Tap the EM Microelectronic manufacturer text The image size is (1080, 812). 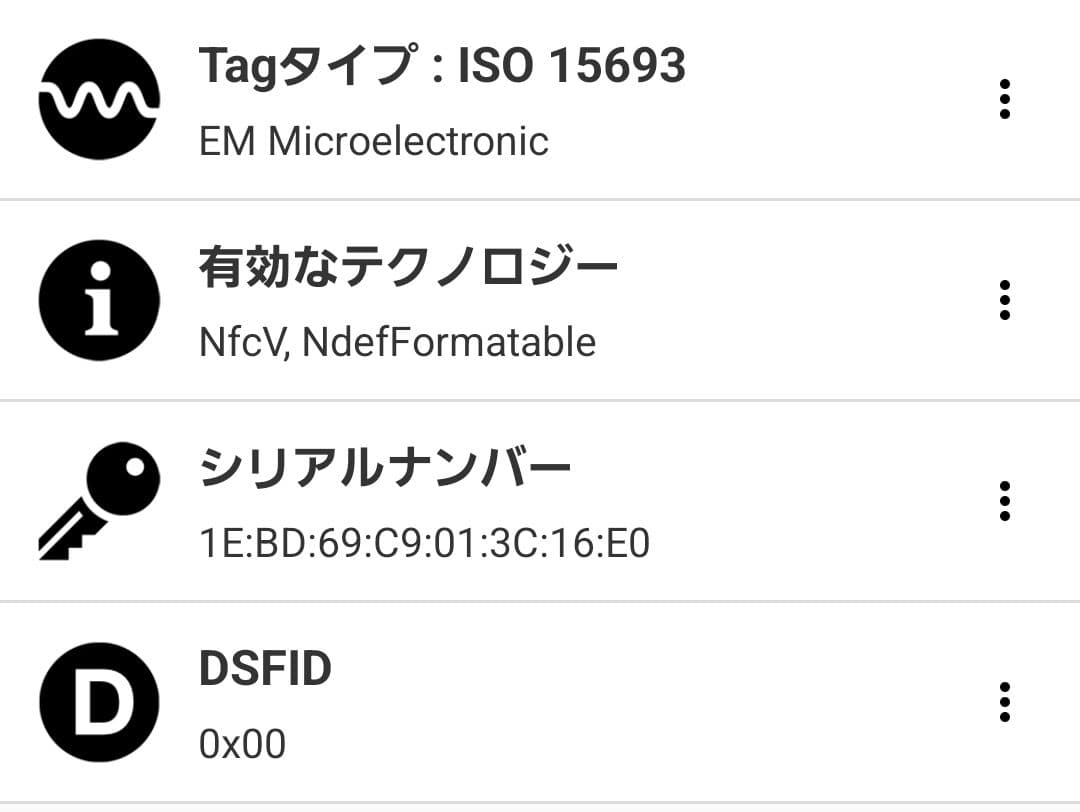[x=374, y=141]
